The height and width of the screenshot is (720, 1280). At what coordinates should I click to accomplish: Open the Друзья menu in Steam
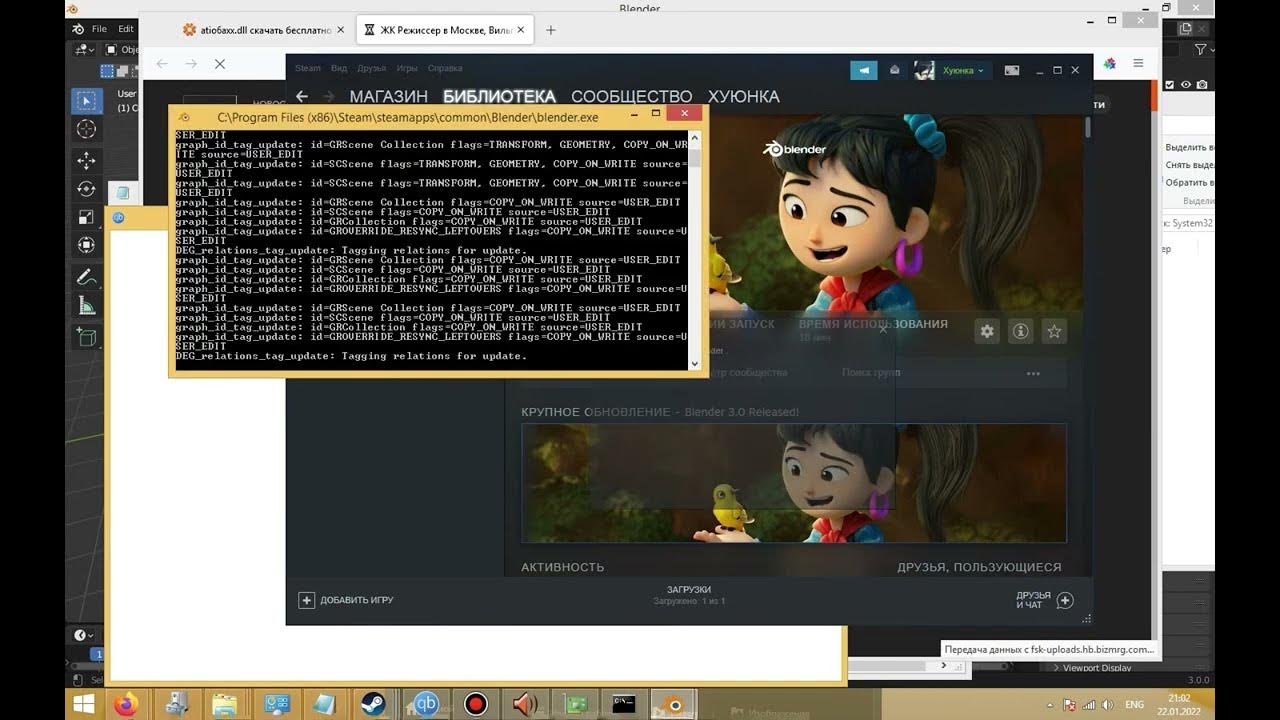(372, 69)
